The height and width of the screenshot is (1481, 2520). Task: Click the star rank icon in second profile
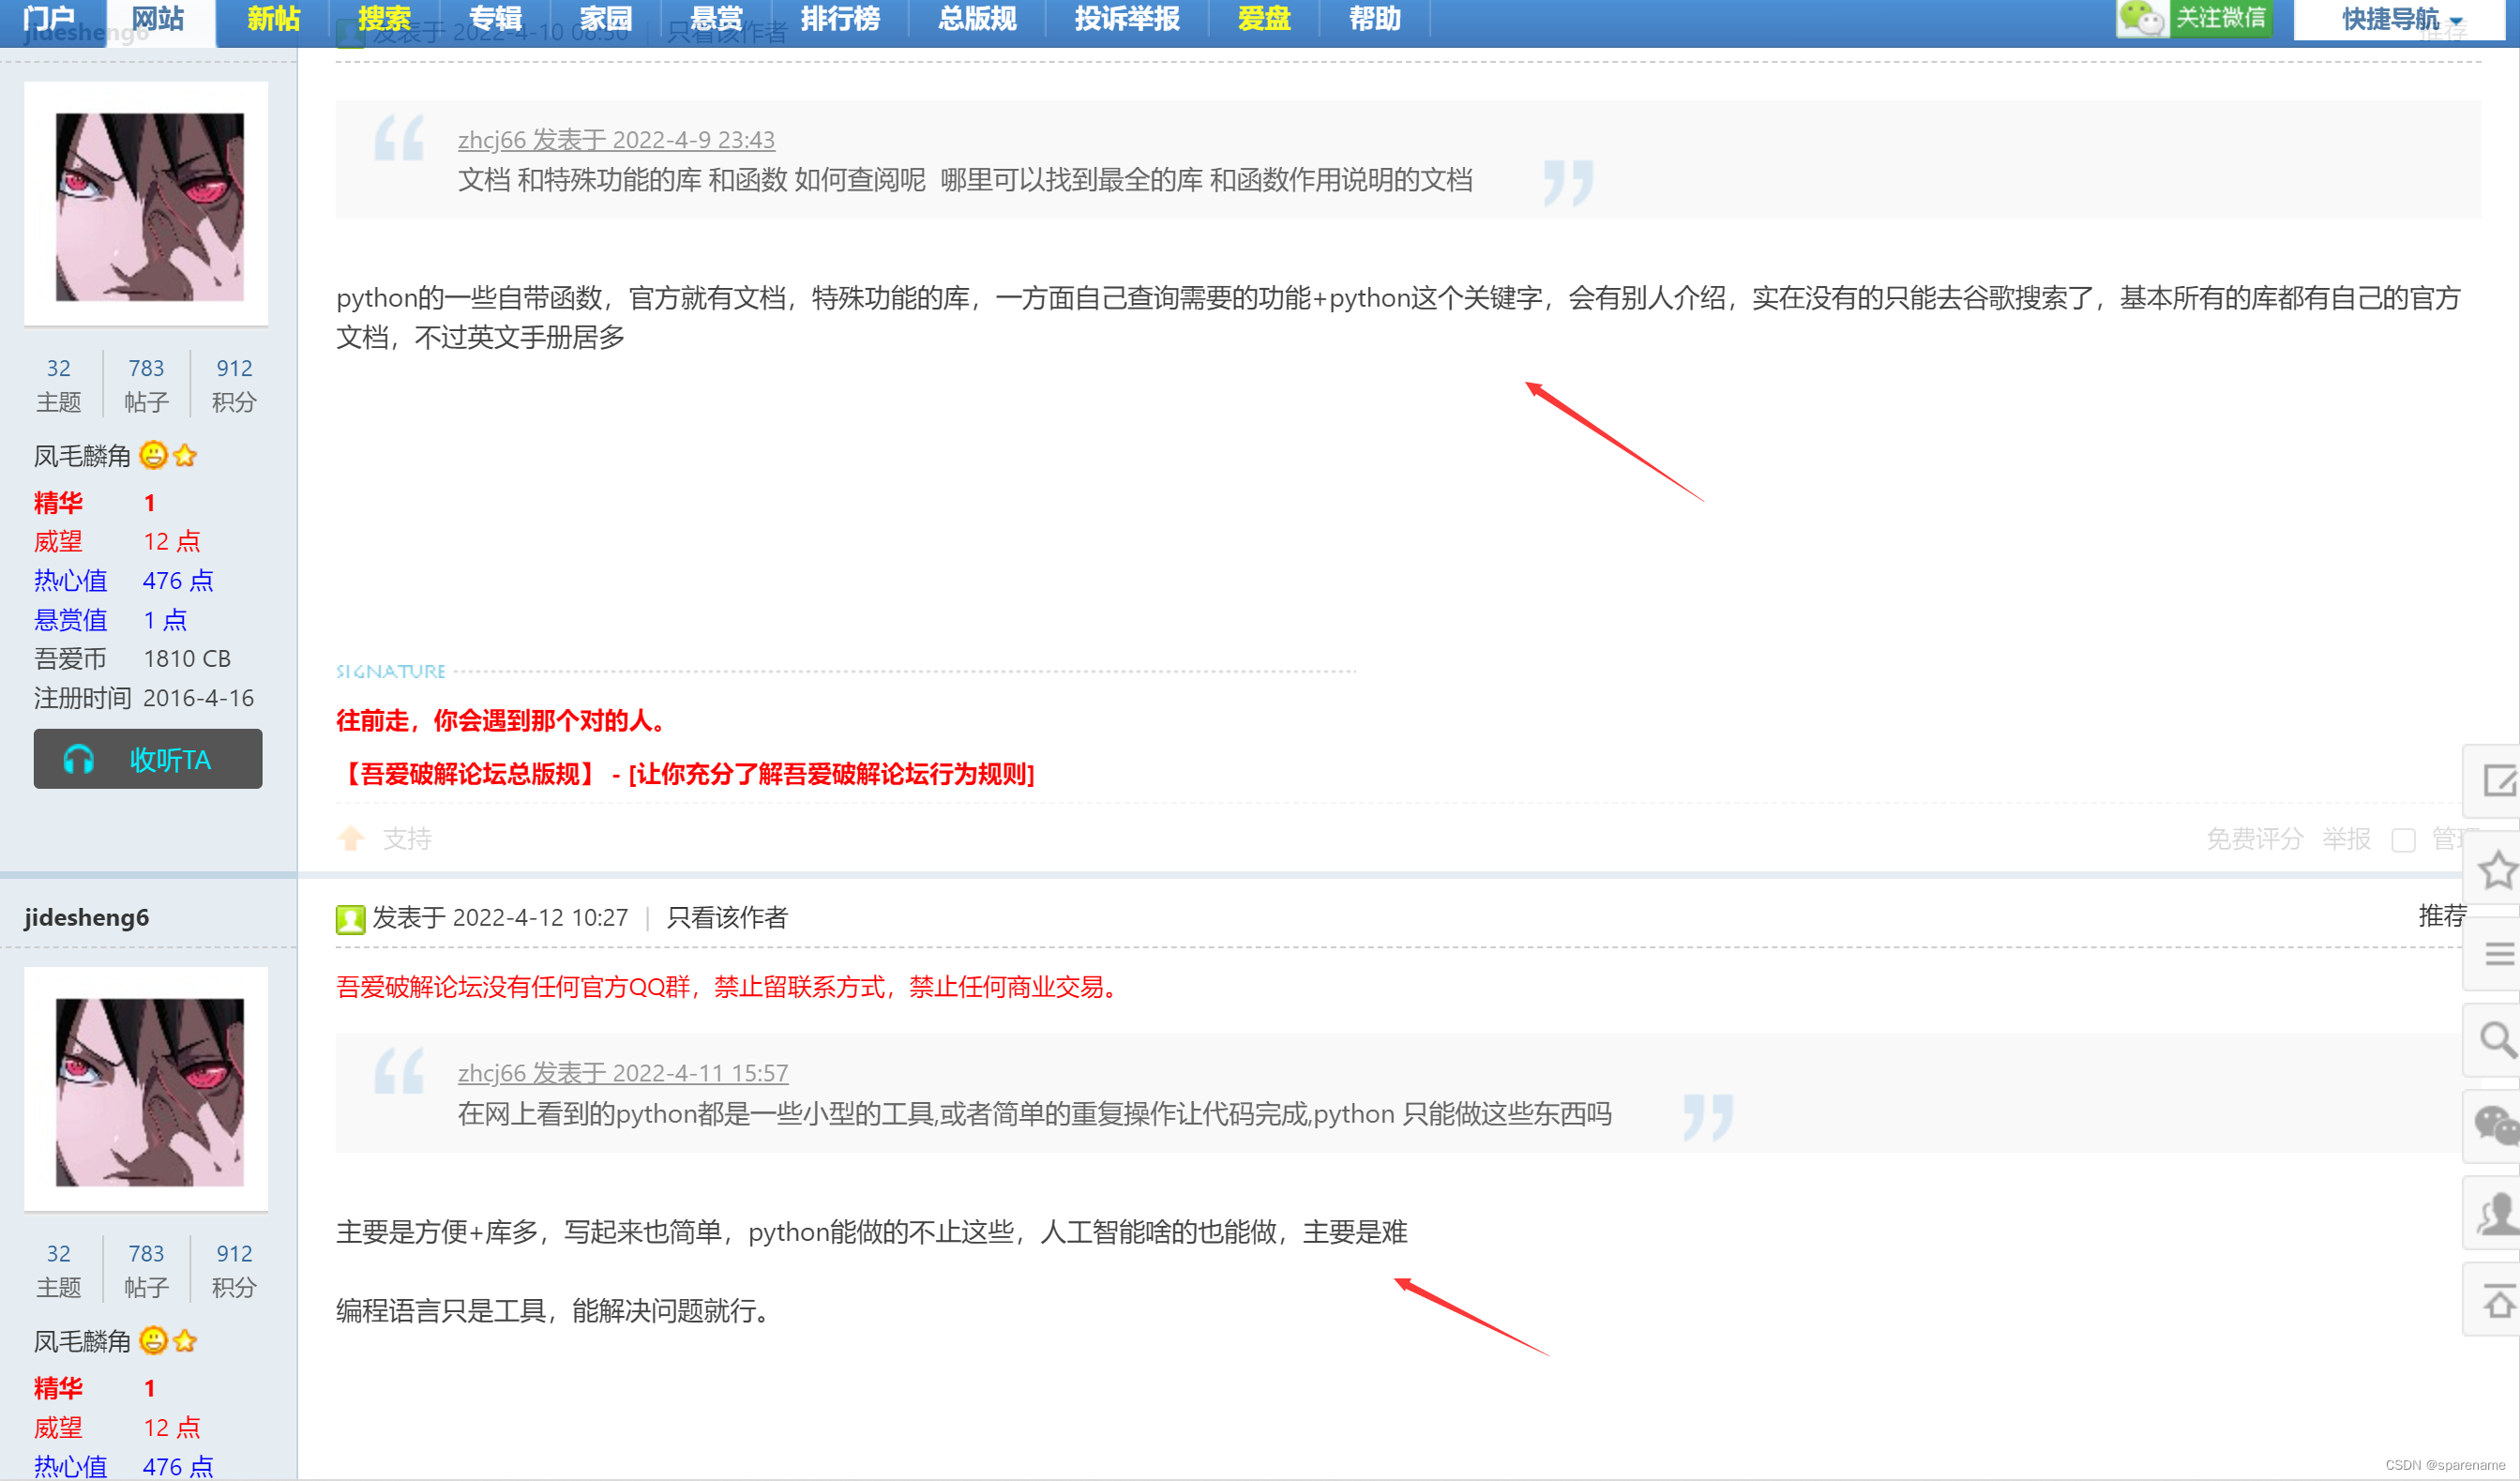click(x=185, y=1341)
